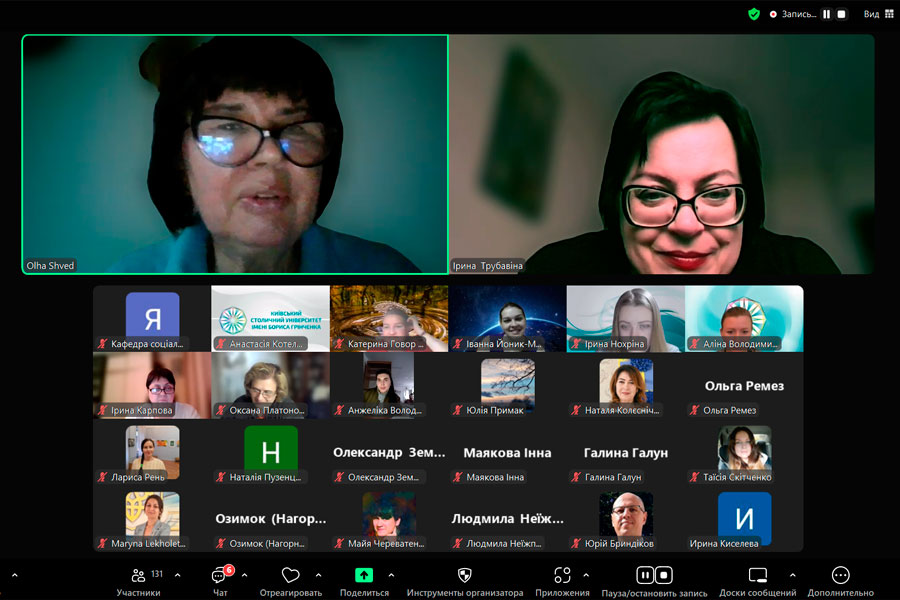This screenshot has width=900, height=600.
Task: Click the Катерина Говор participant tile
Action: pos(389,319)
